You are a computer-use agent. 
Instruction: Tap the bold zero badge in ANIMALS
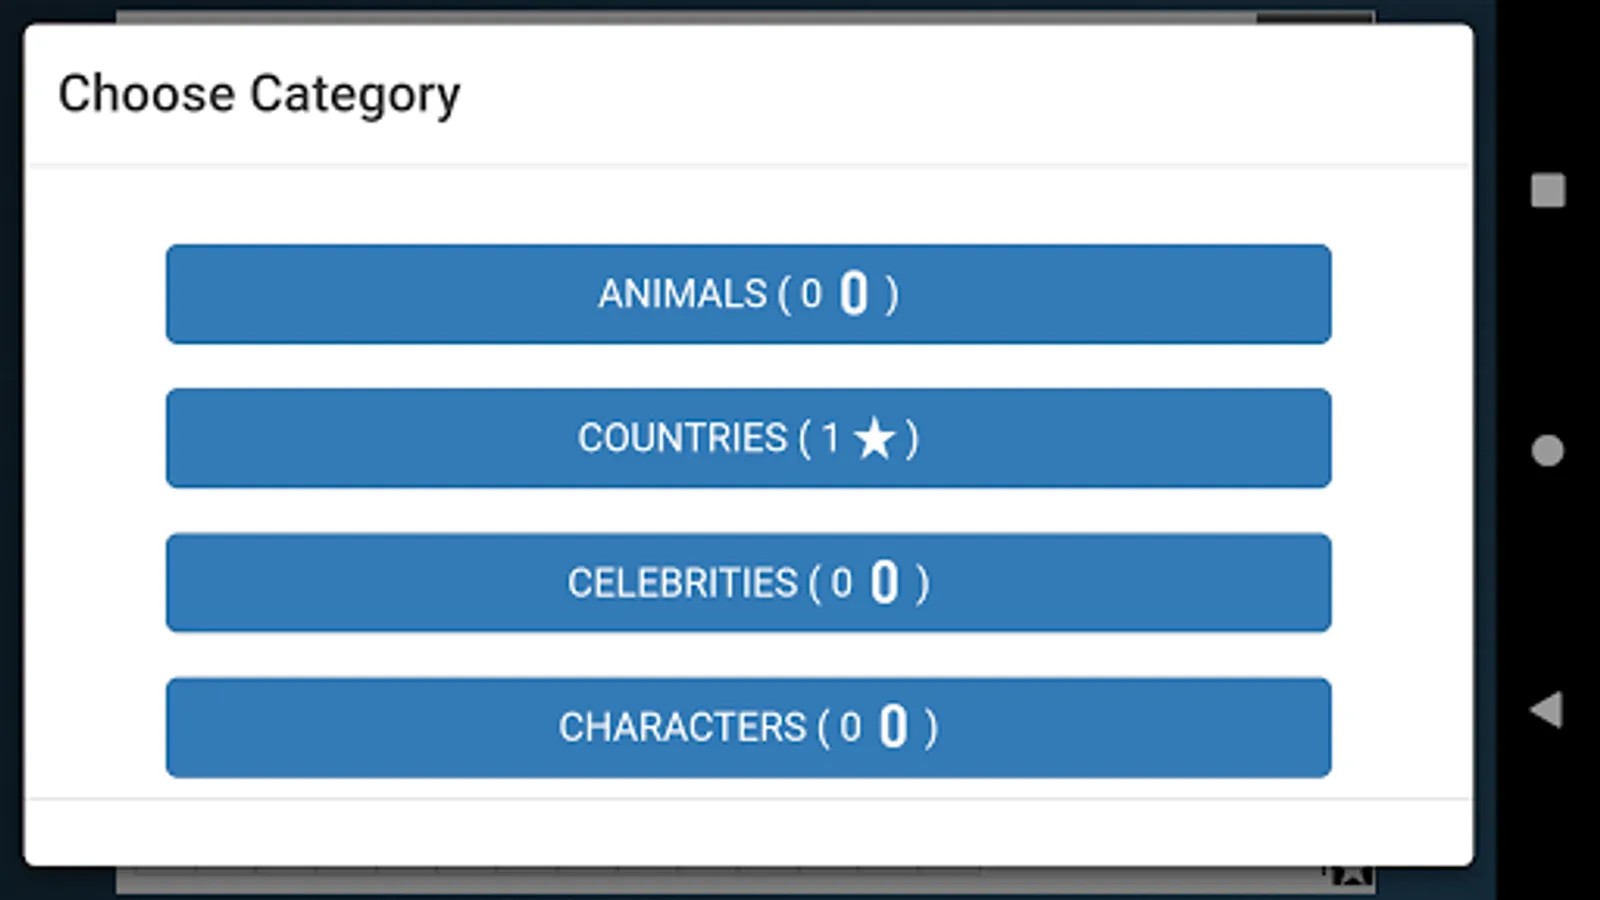click(854, 294)
